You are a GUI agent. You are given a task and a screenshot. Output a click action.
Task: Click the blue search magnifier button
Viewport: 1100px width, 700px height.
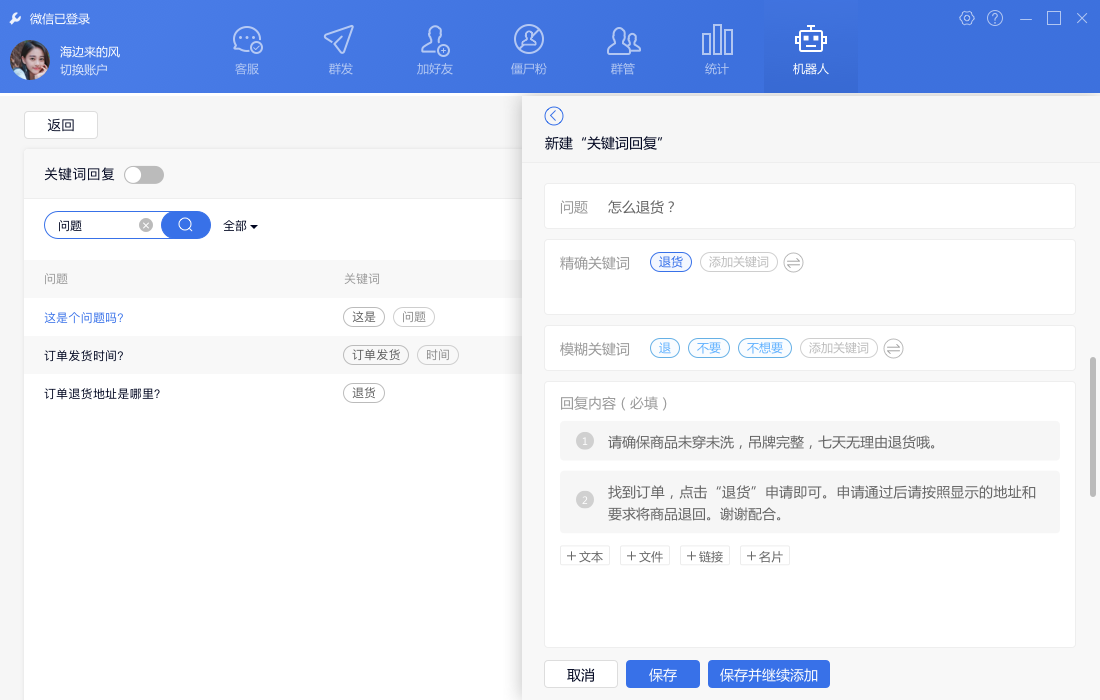coord(186,225)
